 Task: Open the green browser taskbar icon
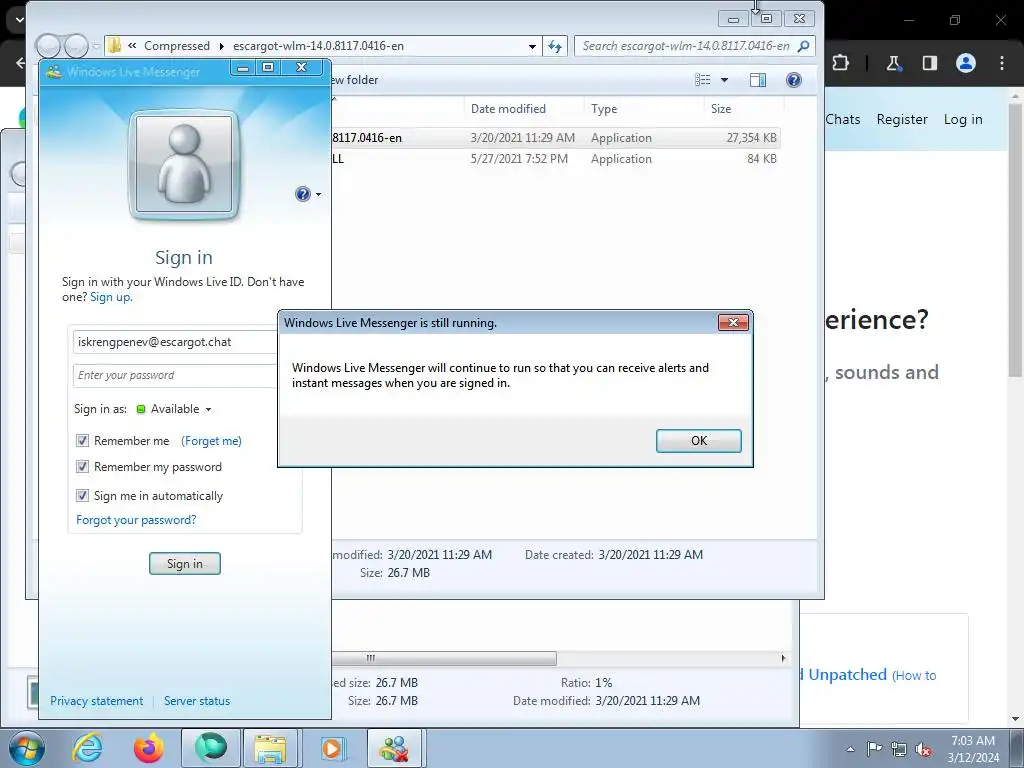click(x=210, y=748)
